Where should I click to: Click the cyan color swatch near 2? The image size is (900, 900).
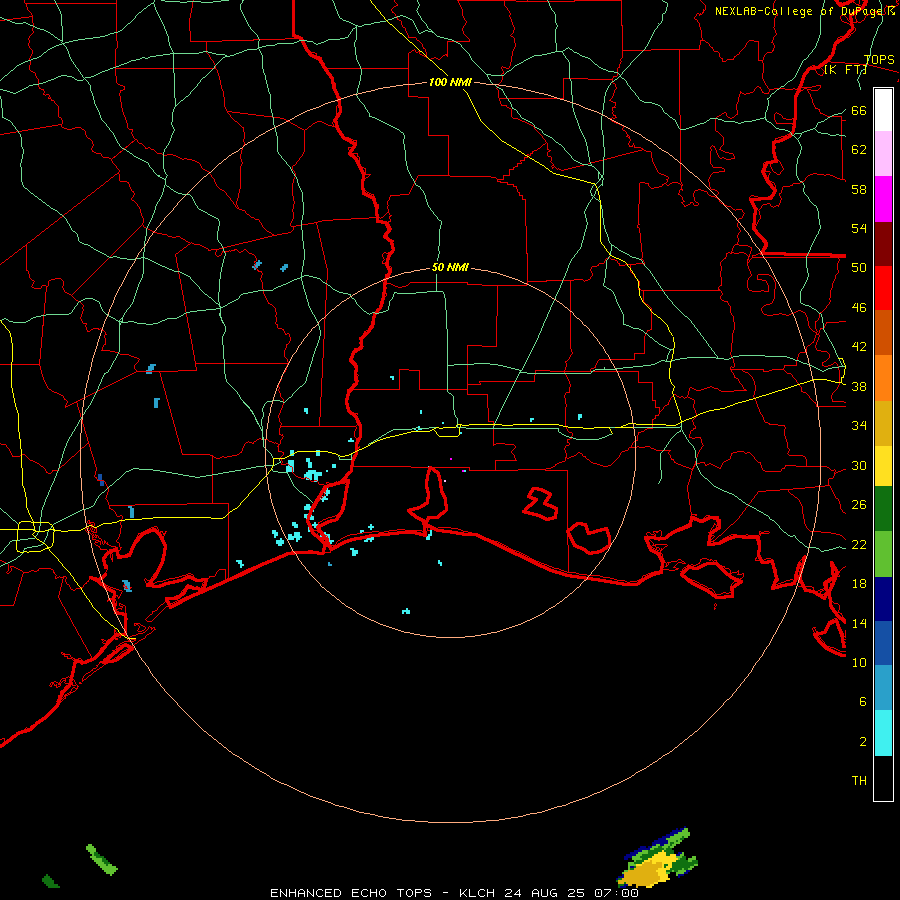point(883,733)
